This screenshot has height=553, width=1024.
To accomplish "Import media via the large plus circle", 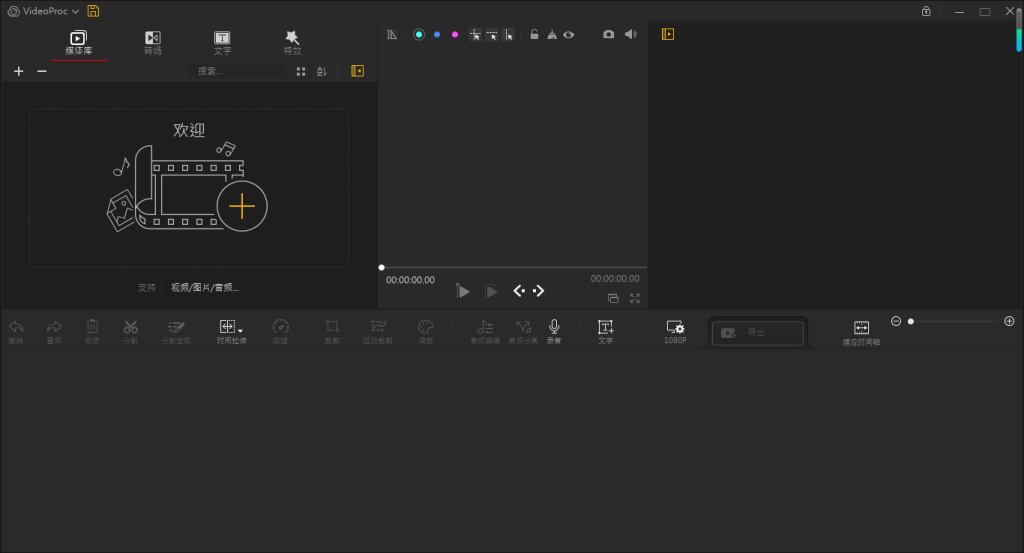I will (x=242, y=206).
